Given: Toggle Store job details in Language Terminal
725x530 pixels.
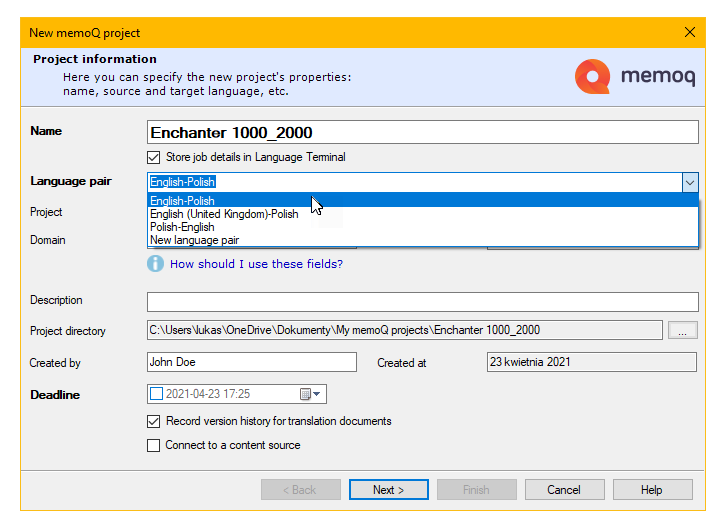Looking at the screenshot, I should coord(154,157).
